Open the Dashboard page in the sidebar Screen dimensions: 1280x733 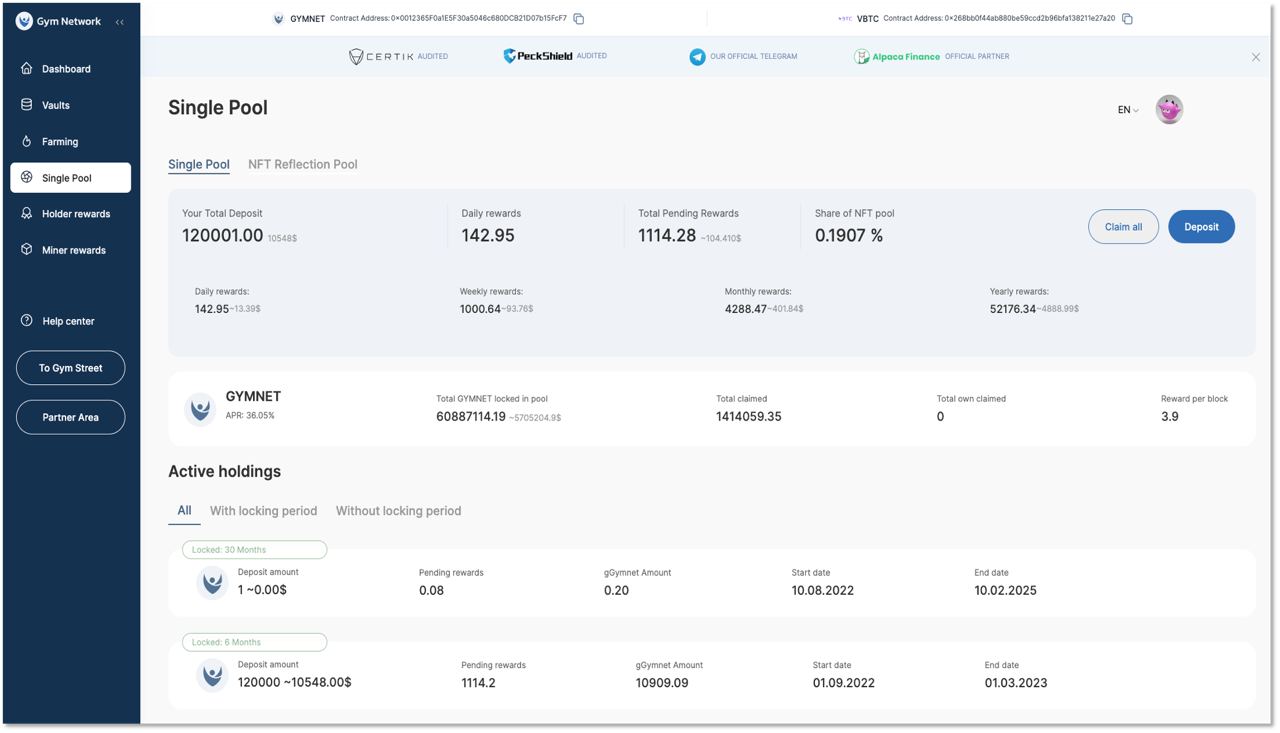(66, 69)
